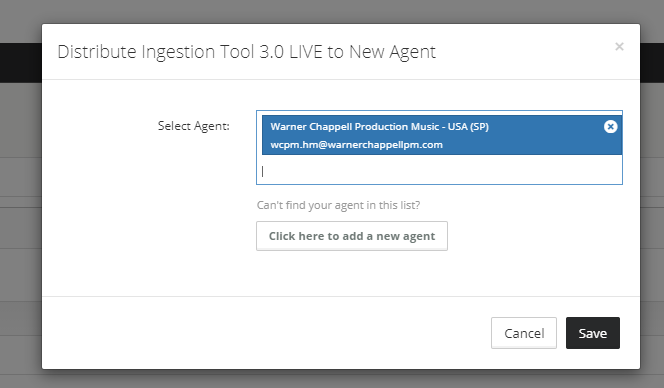Click the USA (SP) portion of agent name

pos(471,127)
